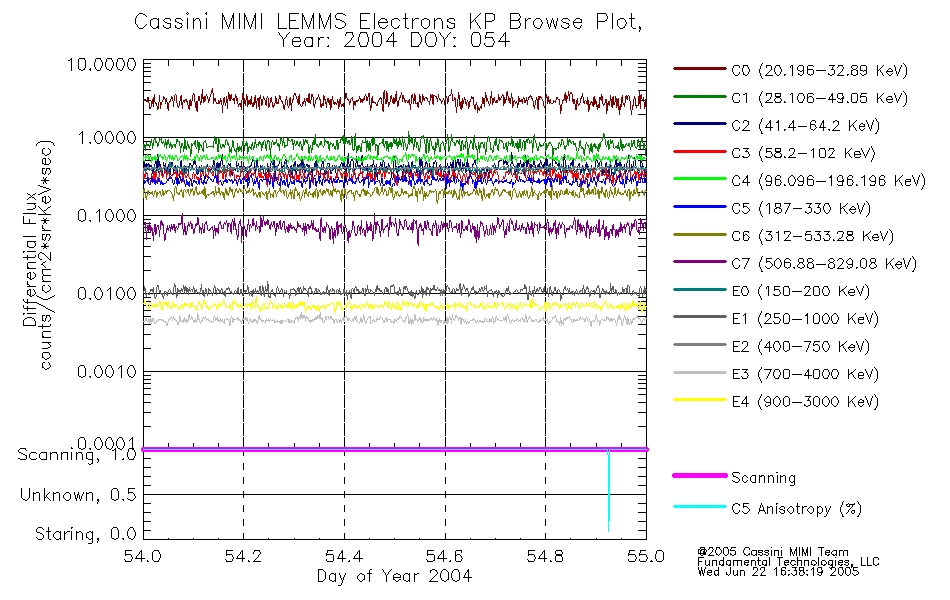
Task: Click the purple C7 flux trace
Action: click(394, 228)
